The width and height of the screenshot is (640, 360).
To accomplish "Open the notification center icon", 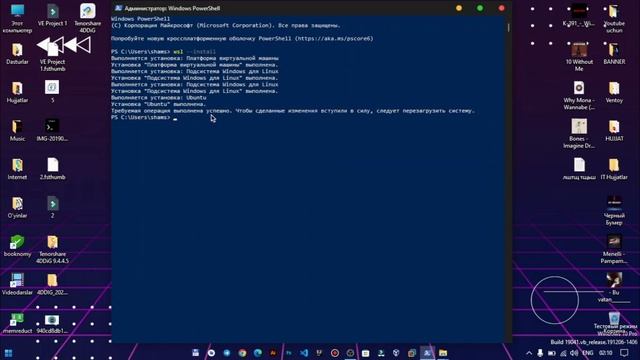I will 624,353.
